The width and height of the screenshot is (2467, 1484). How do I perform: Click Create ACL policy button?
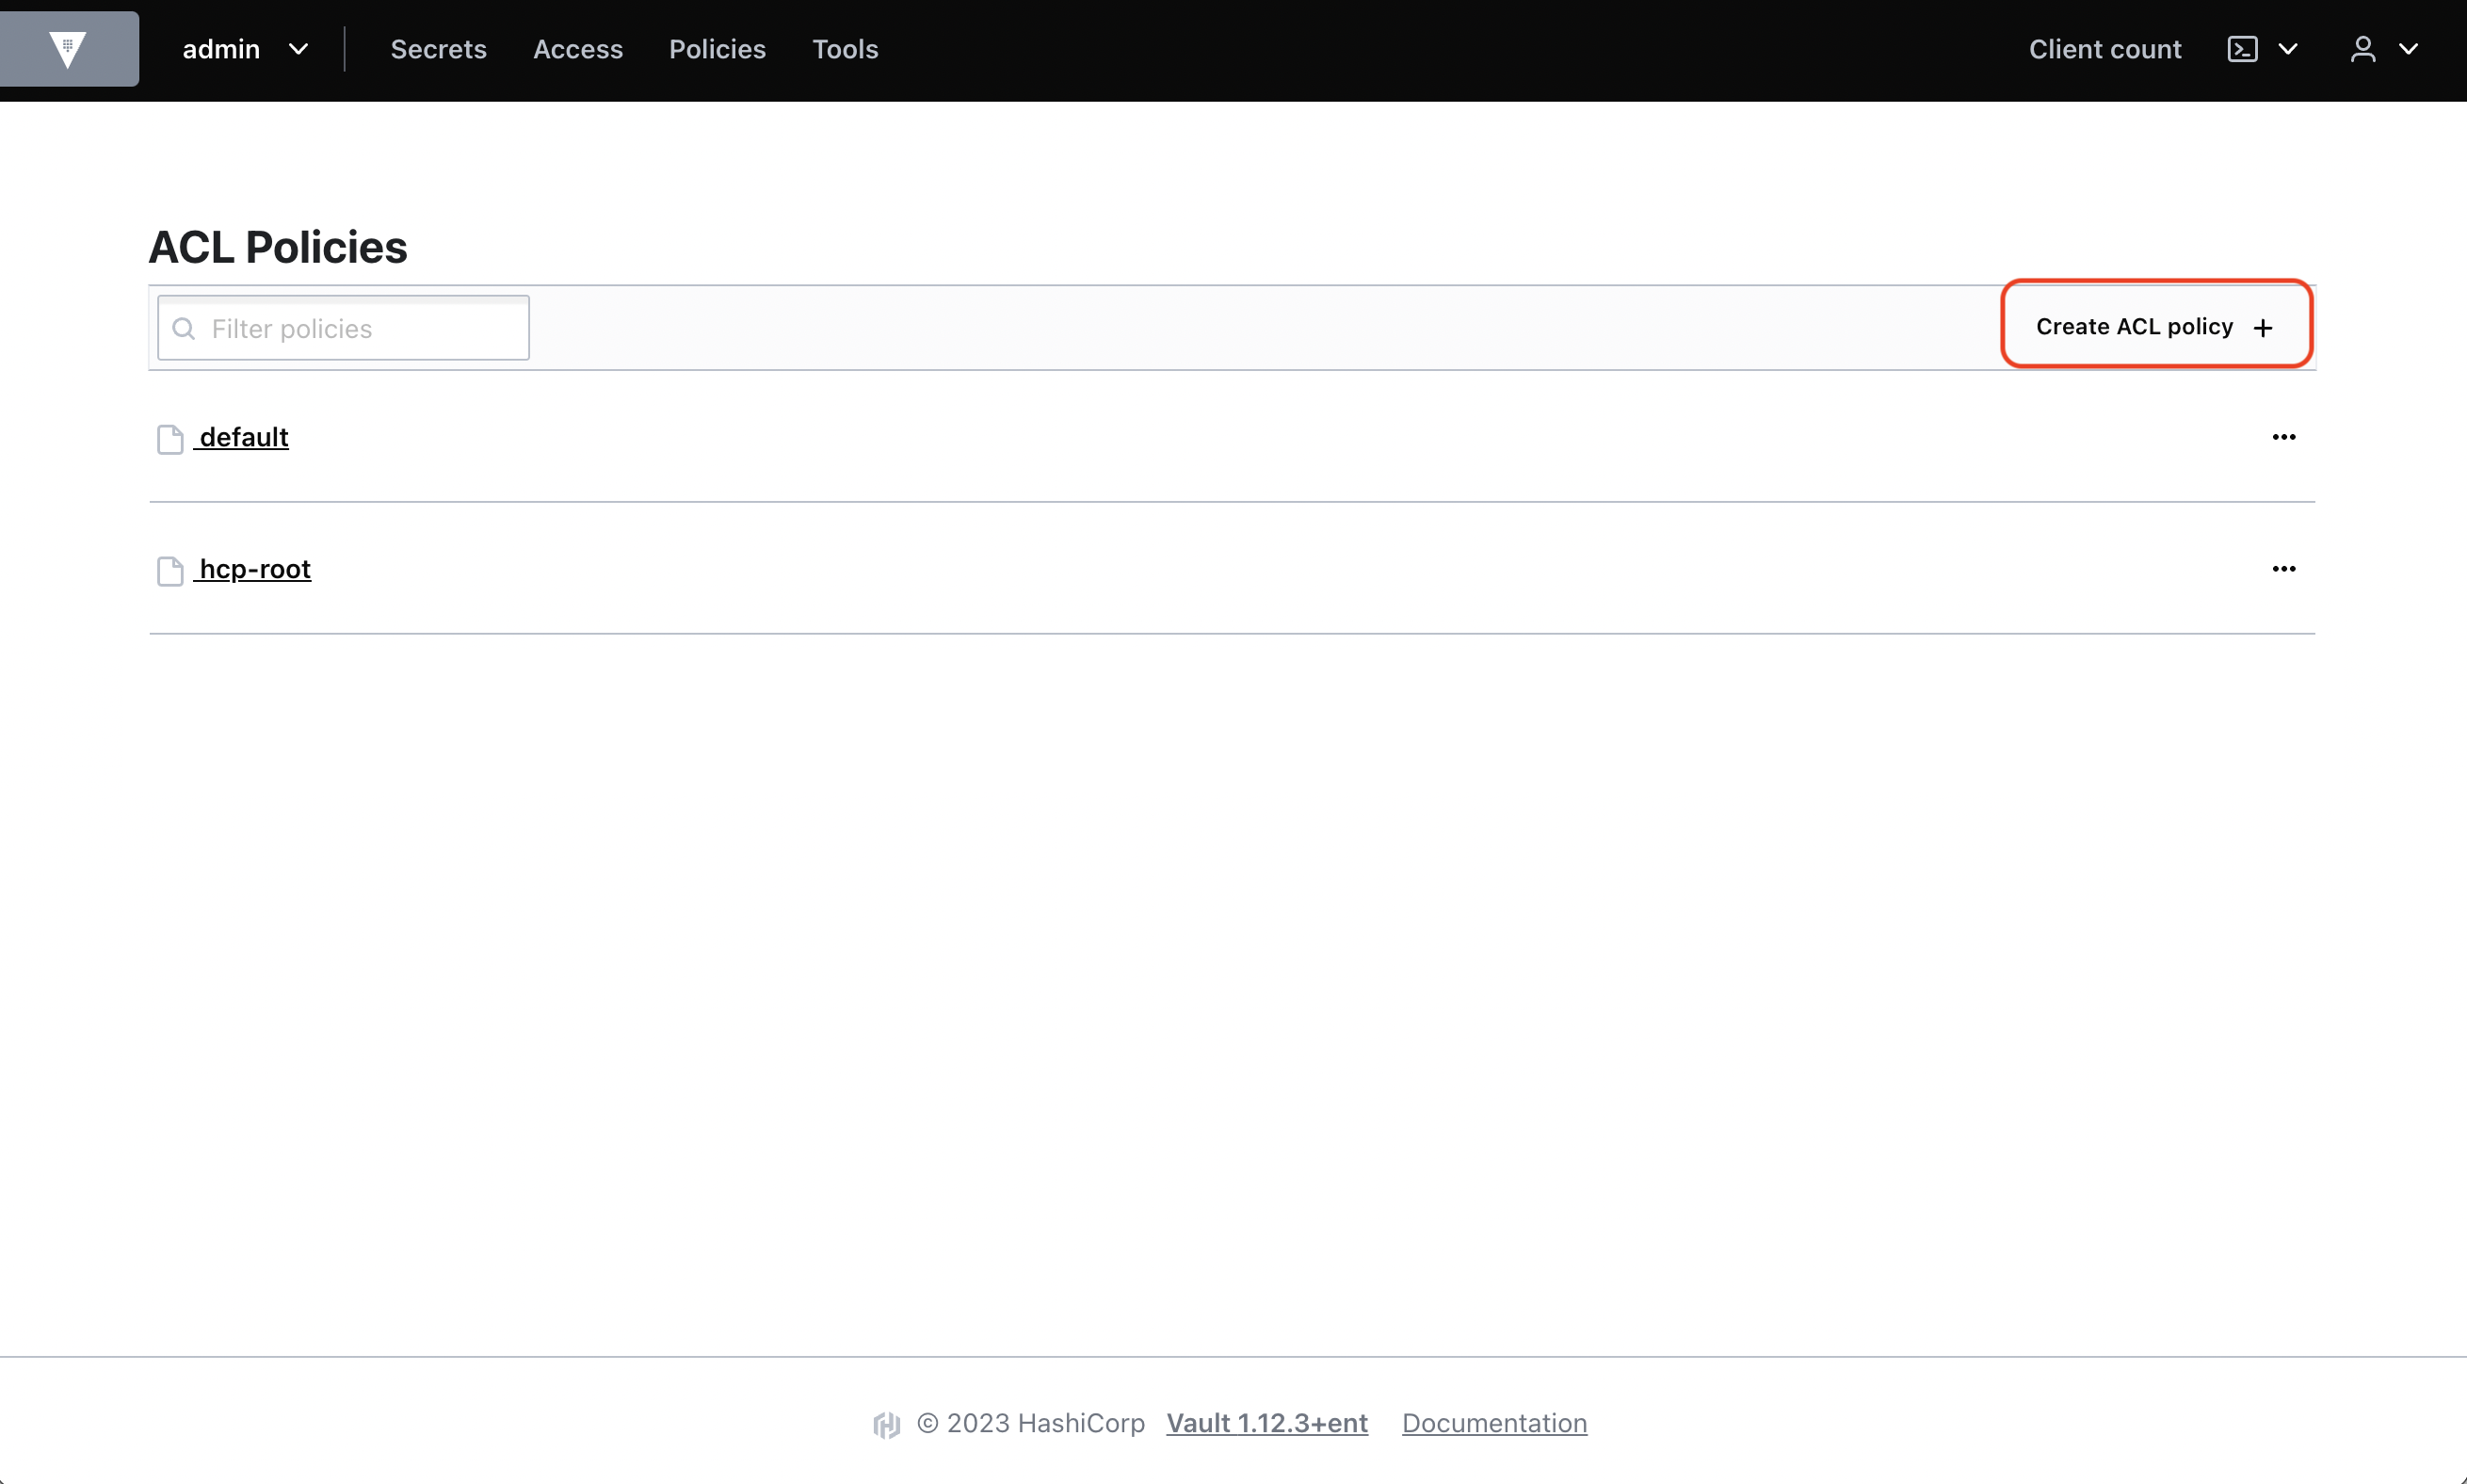pyautogui.click(x=2156, y=326)
